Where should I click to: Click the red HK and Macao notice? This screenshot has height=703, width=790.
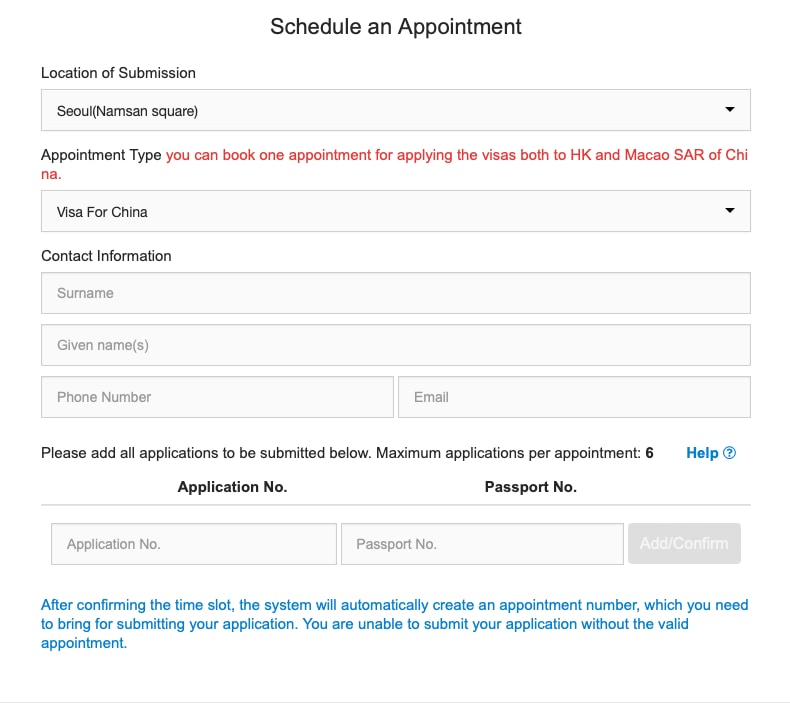click(456, 156)
